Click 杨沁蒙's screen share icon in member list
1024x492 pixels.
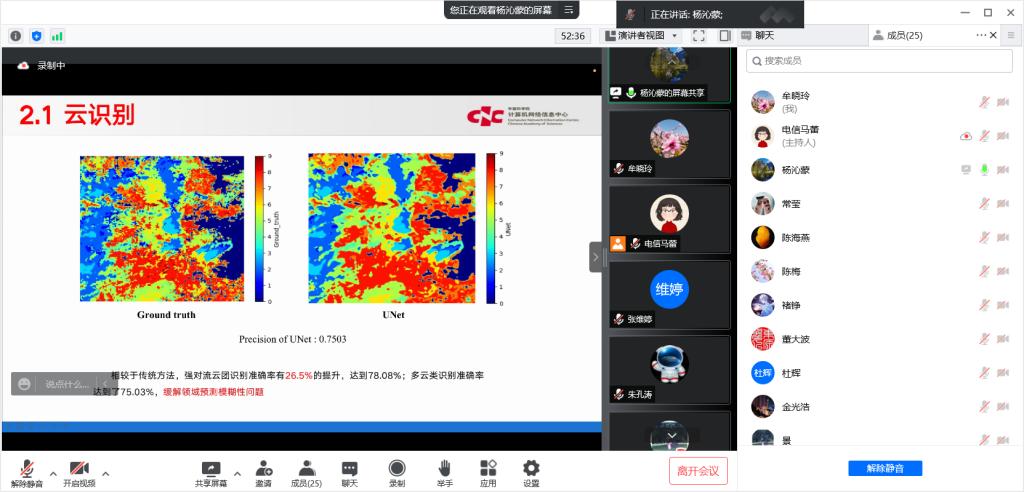[x=966, y=170]
